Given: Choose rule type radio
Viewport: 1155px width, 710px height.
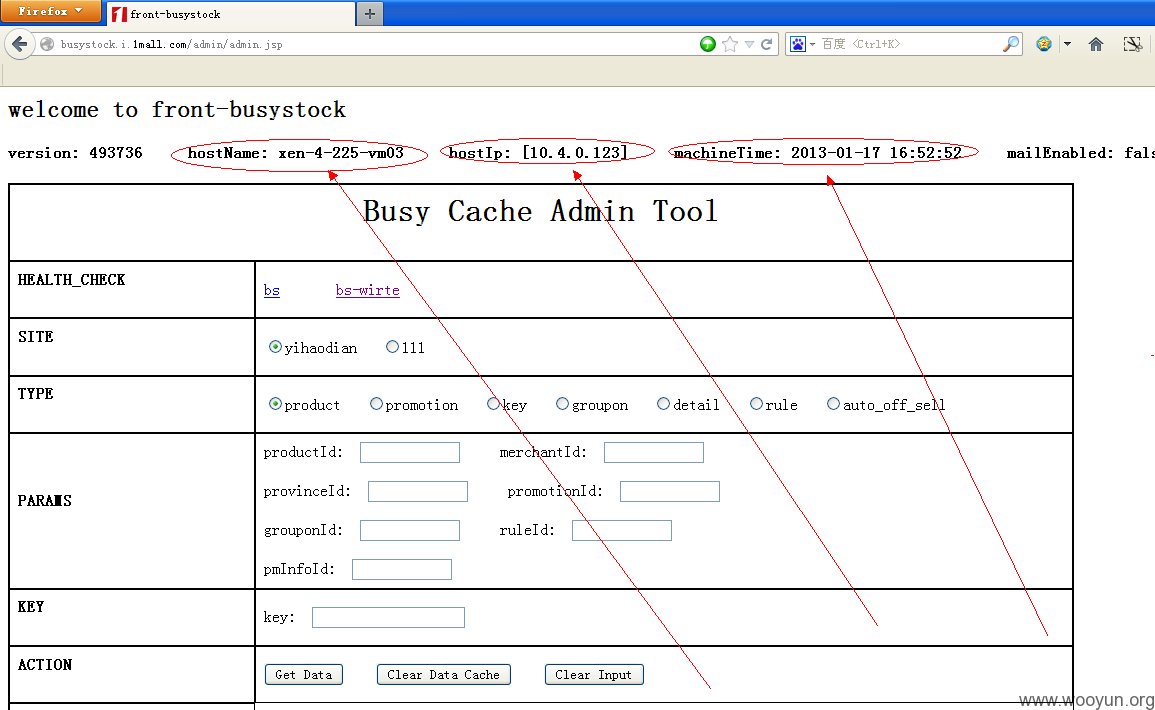Looking at the screenshot, I should pyautogui.click(x=756, y=404).
